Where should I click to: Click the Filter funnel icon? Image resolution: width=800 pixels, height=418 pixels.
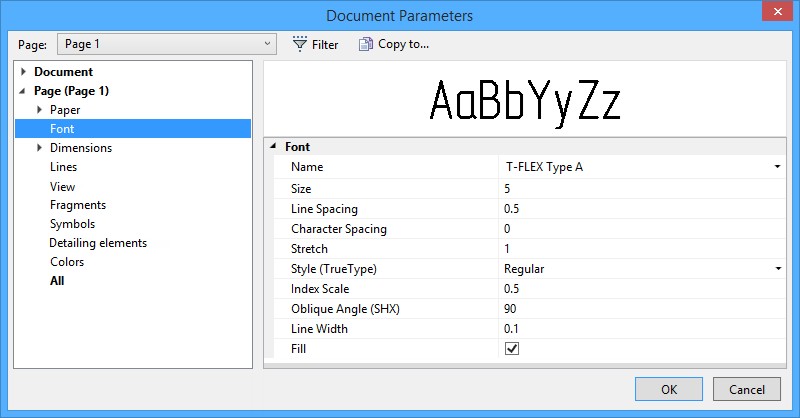299,44
